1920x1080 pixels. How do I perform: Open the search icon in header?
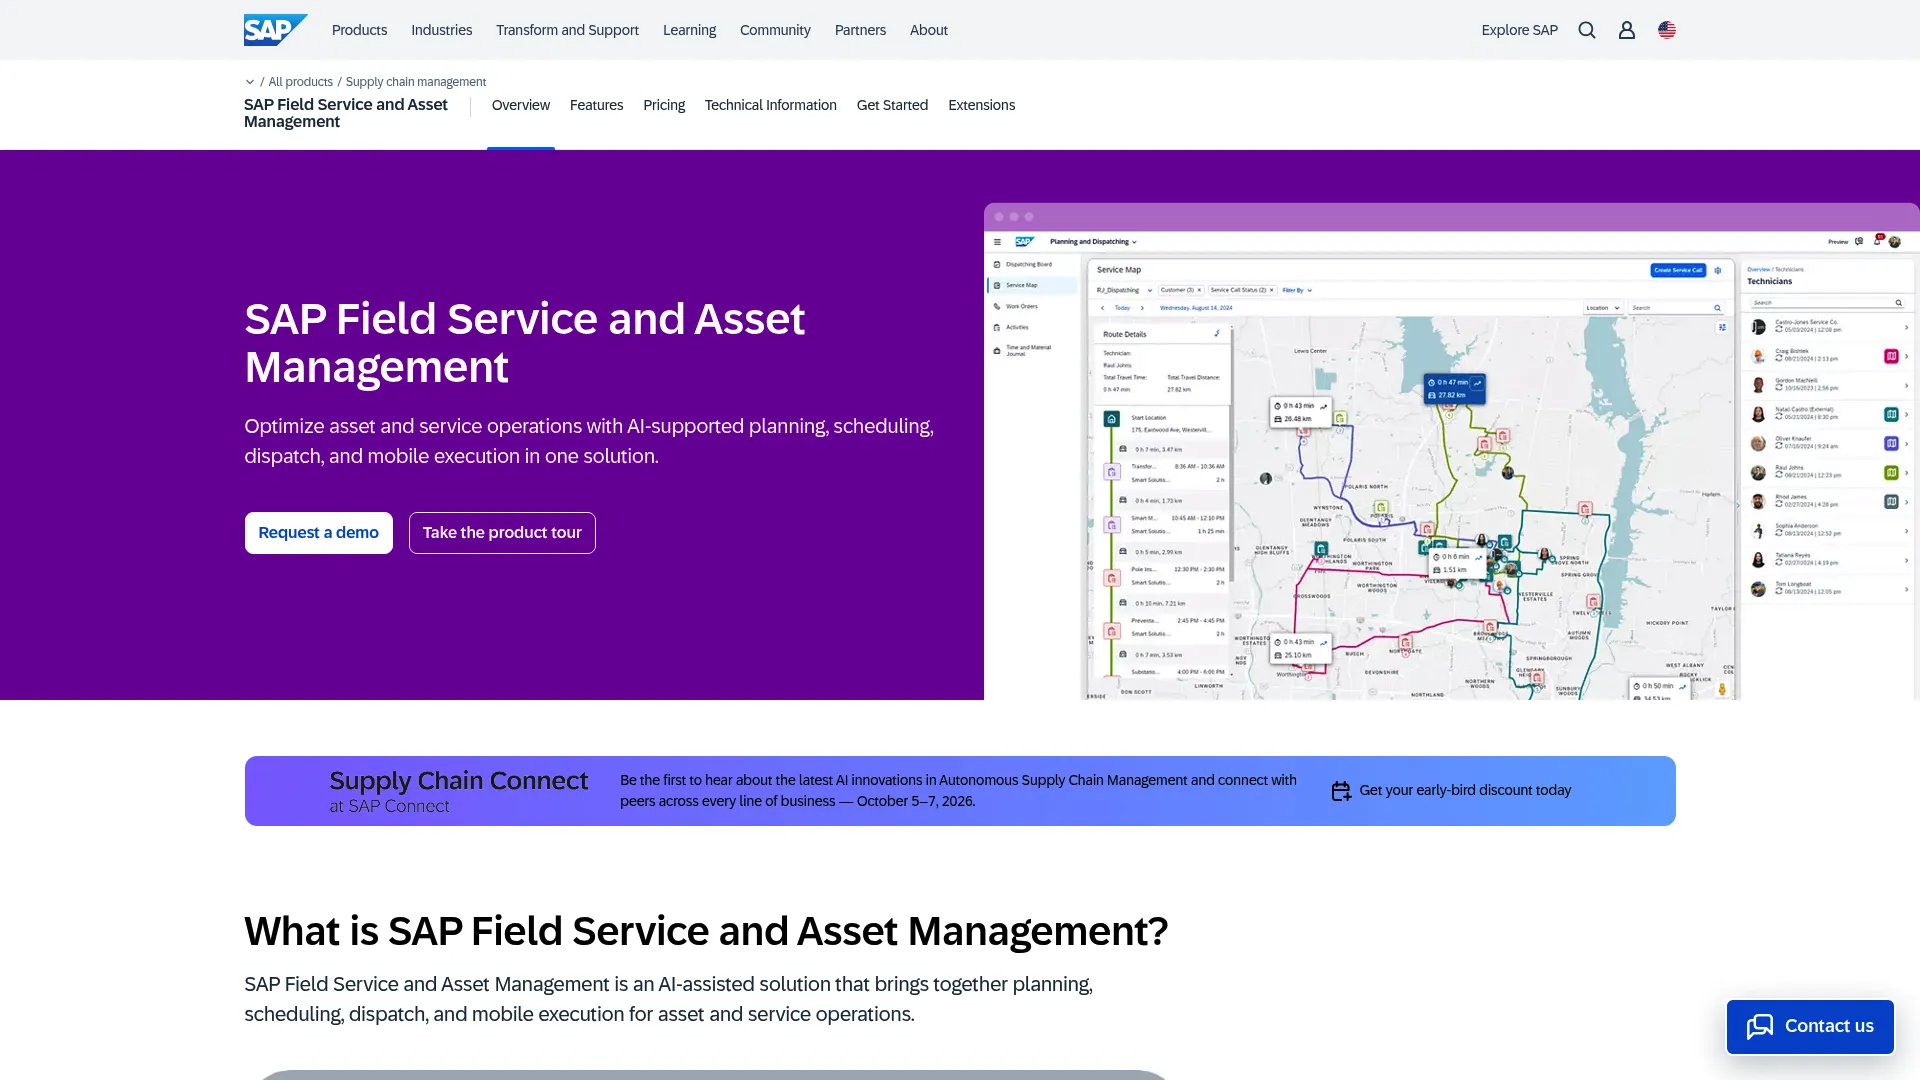click(1587, 30)
